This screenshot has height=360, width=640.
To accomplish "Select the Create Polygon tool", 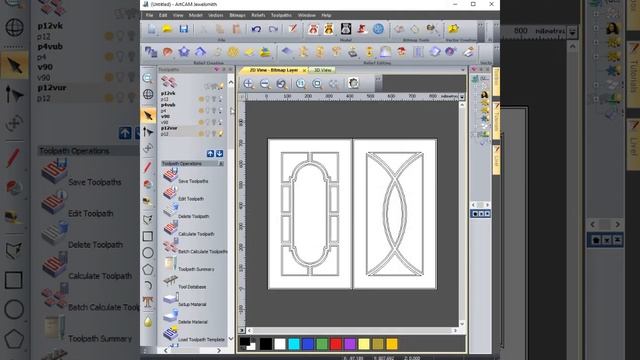I will point(148,269).
